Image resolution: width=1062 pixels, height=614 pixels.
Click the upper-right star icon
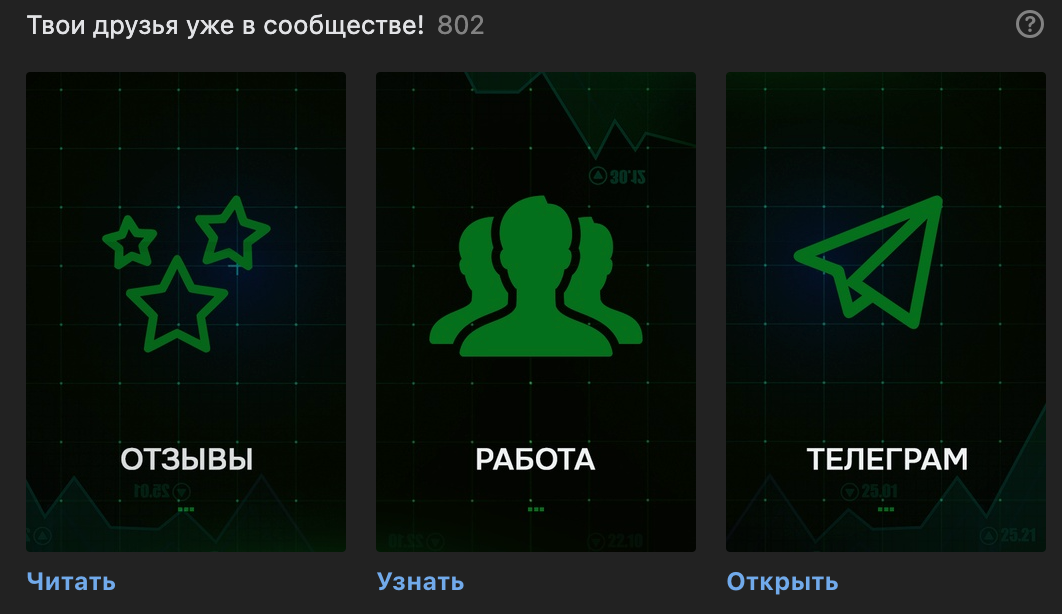pos(233,232)
